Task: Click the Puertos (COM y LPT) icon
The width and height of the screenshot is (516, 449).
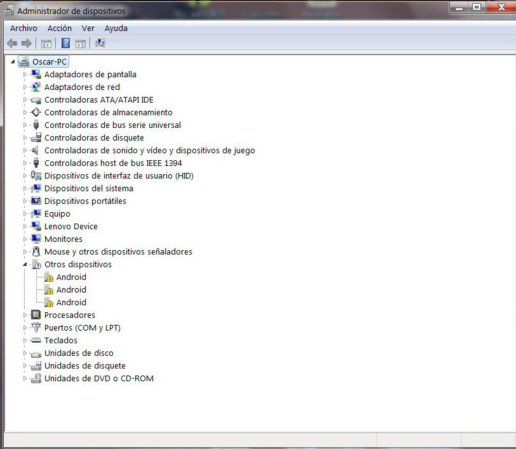Action: [x=36, y=327]
